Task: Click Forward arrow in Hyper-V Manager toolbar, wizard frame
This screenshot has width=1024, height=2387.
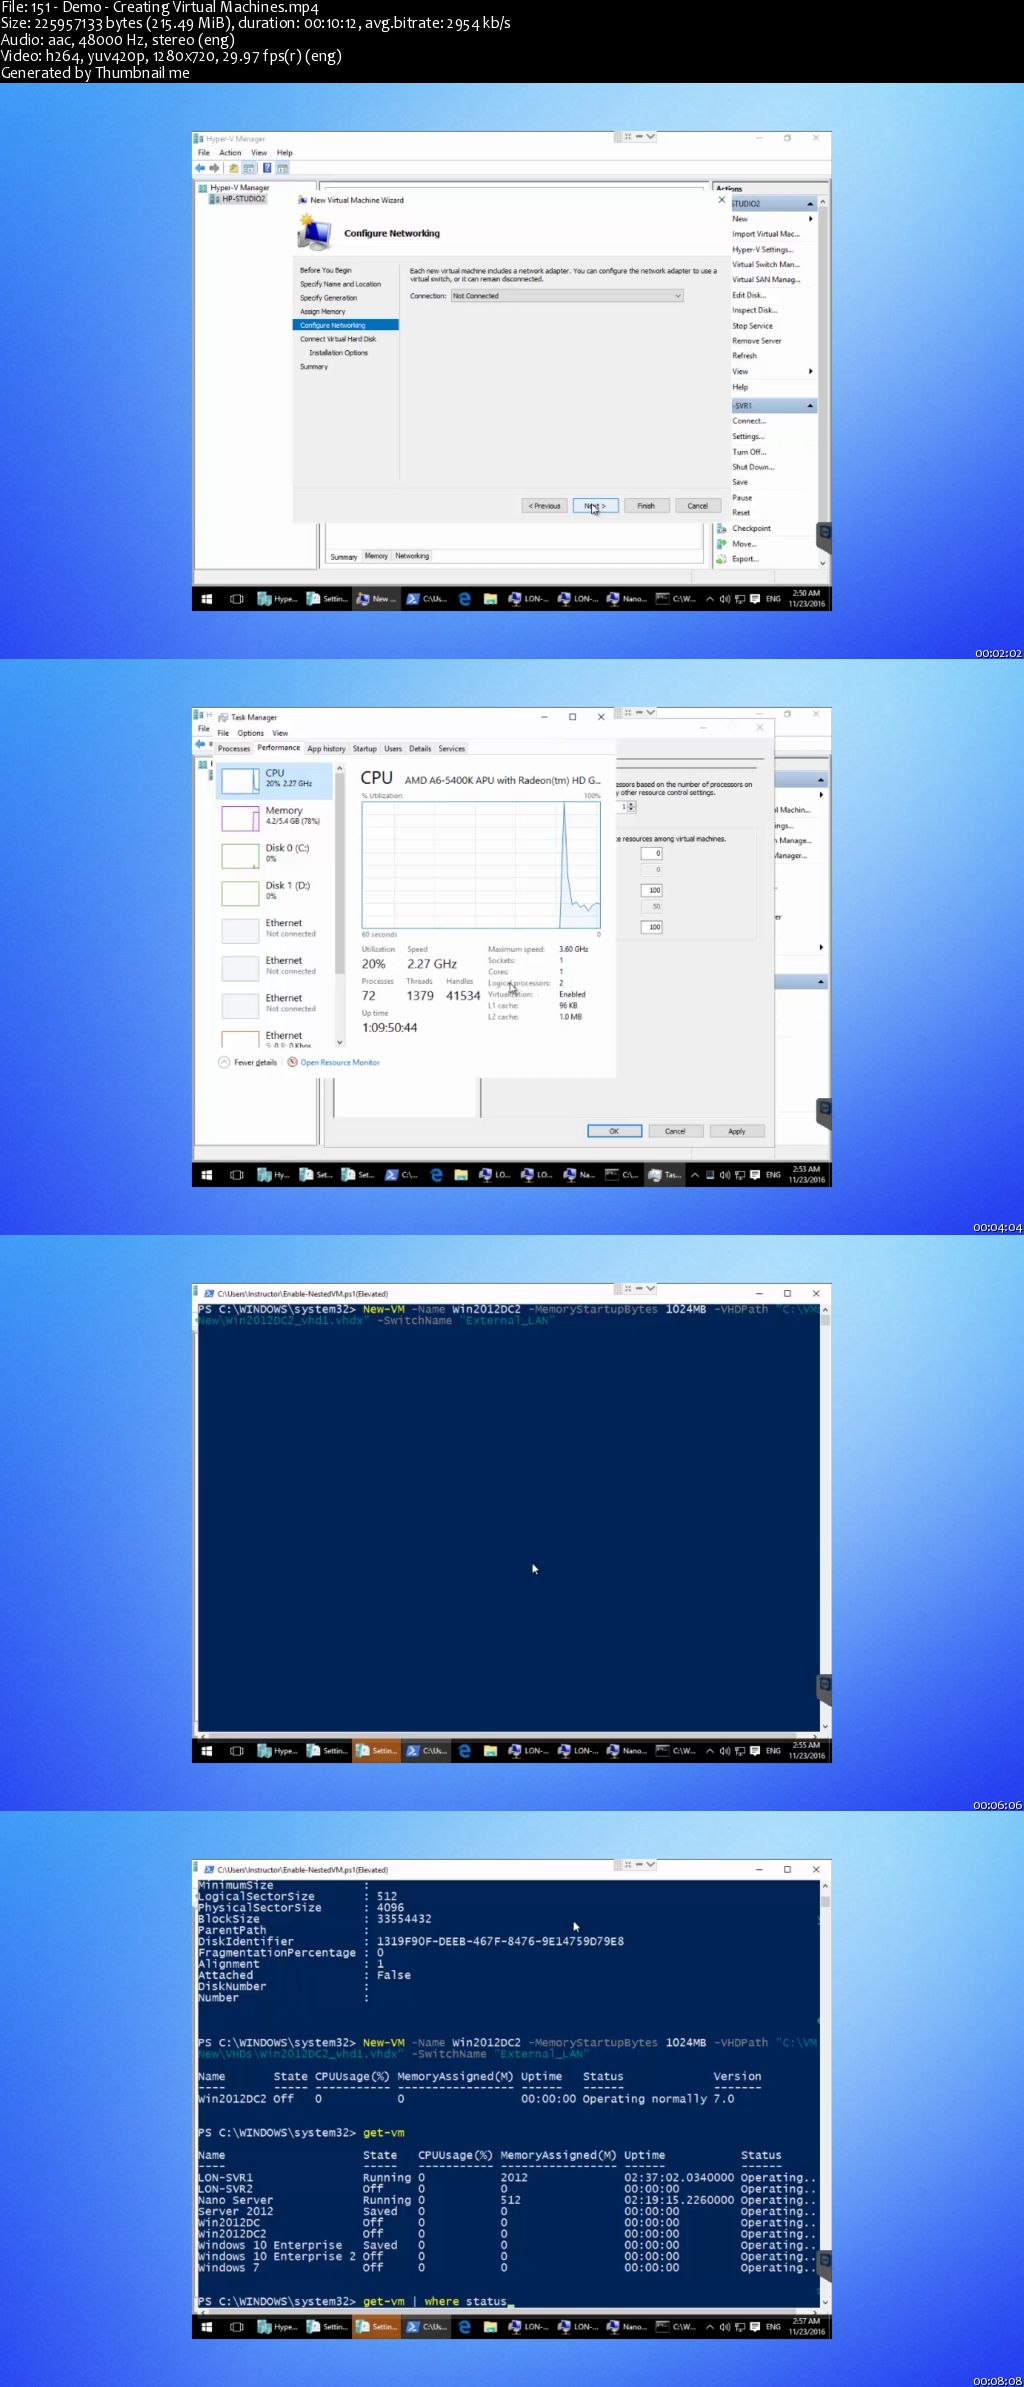Action: 214,168
